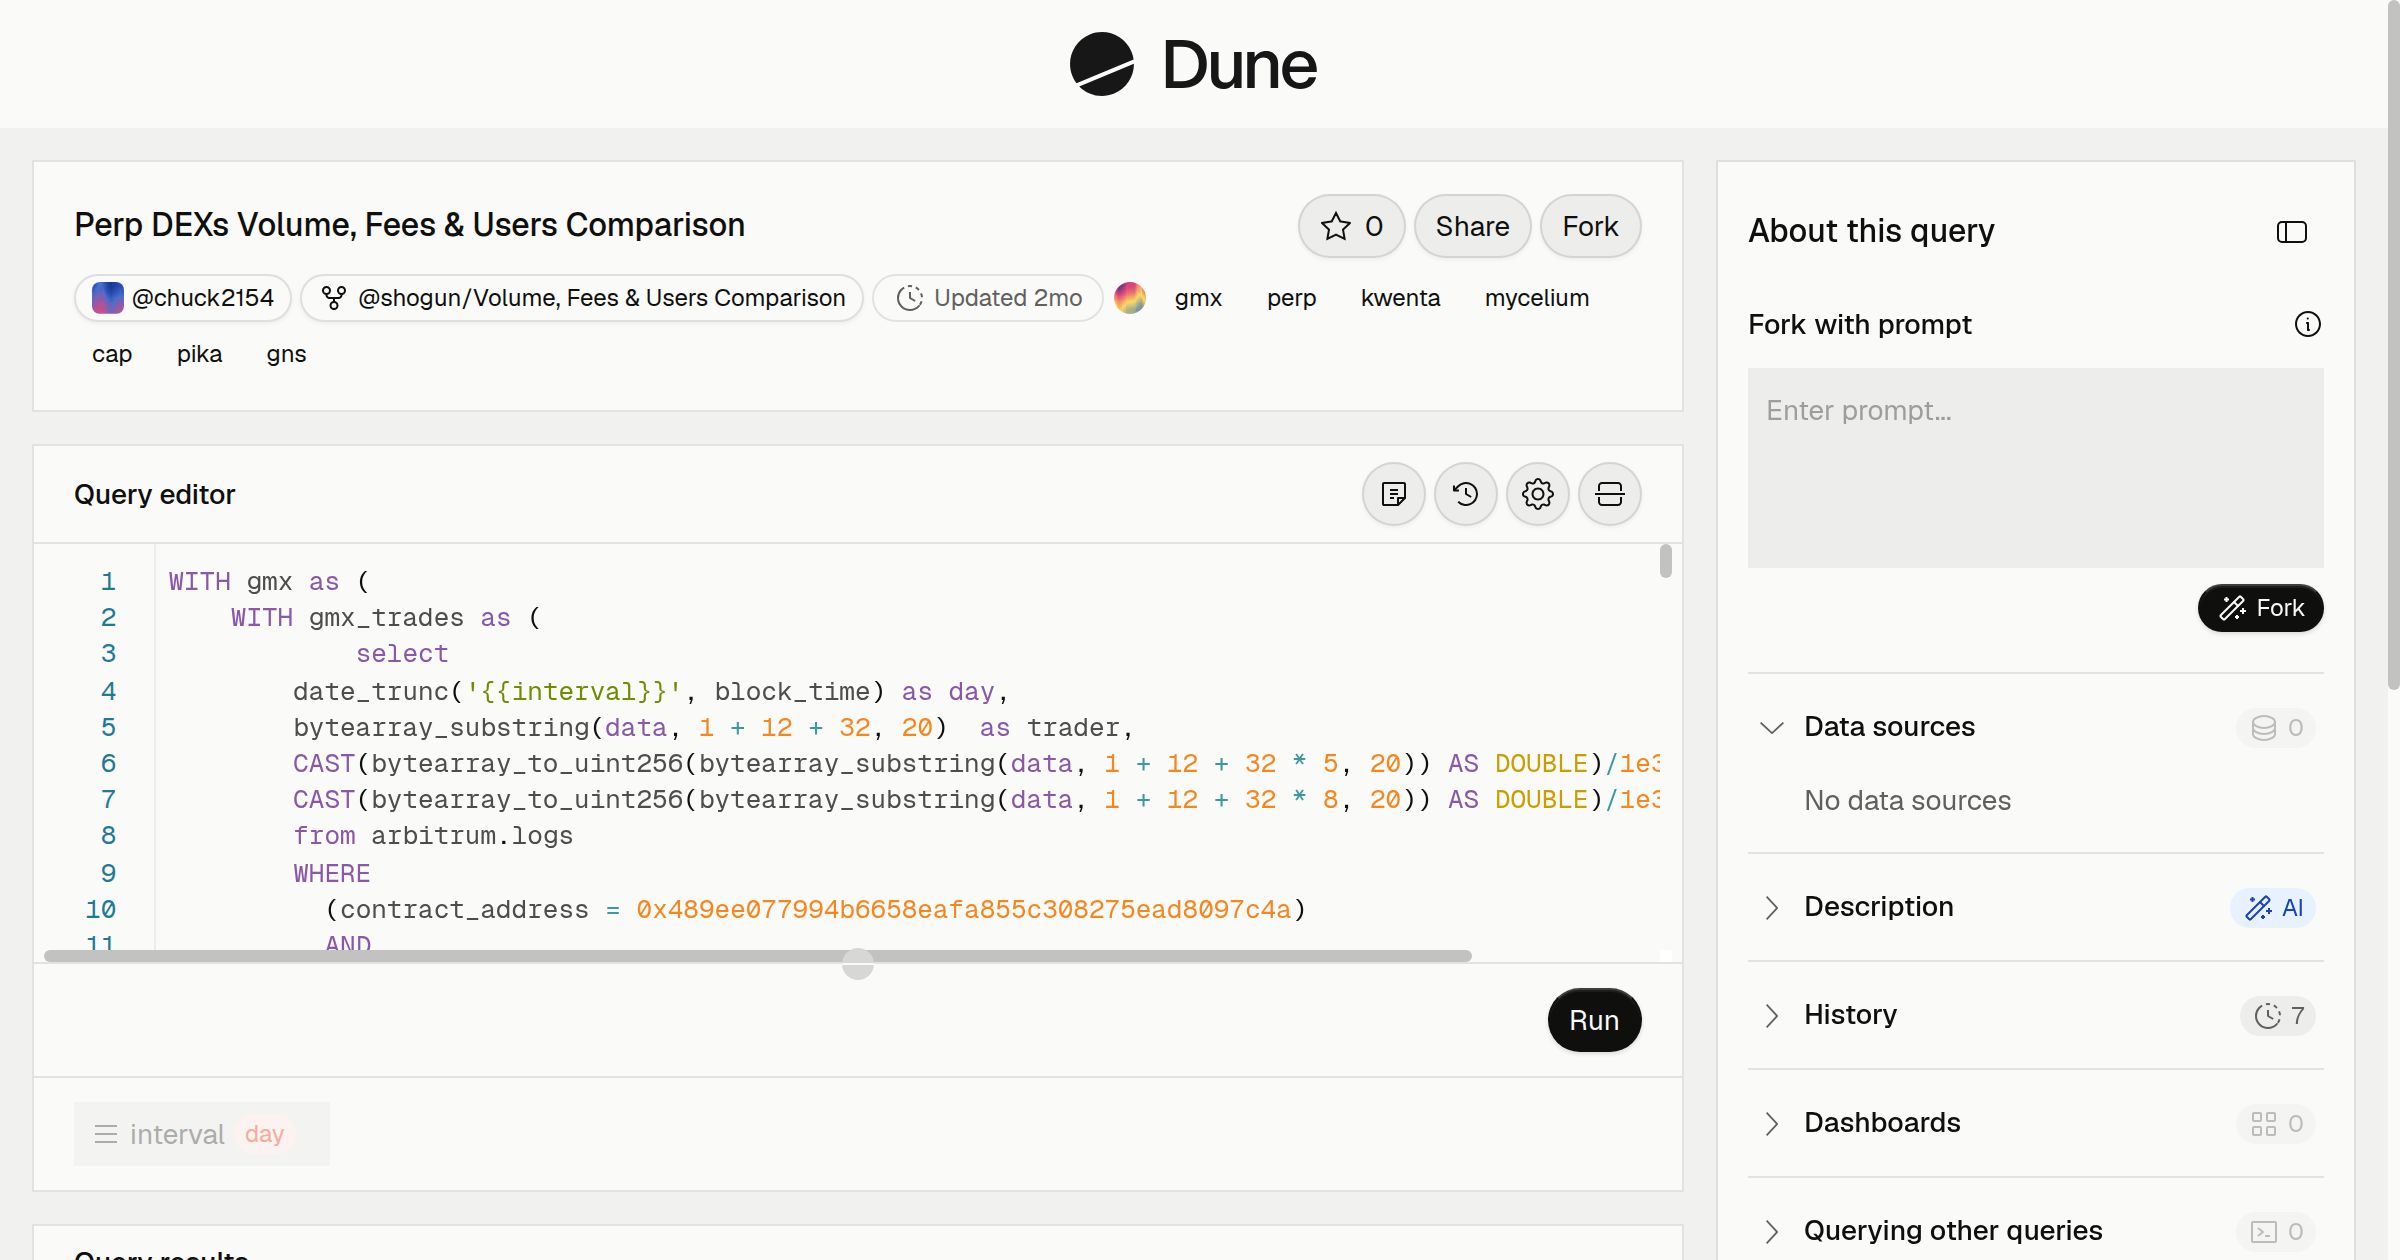
Task: Click the Share button
Action: [1472, 226]
